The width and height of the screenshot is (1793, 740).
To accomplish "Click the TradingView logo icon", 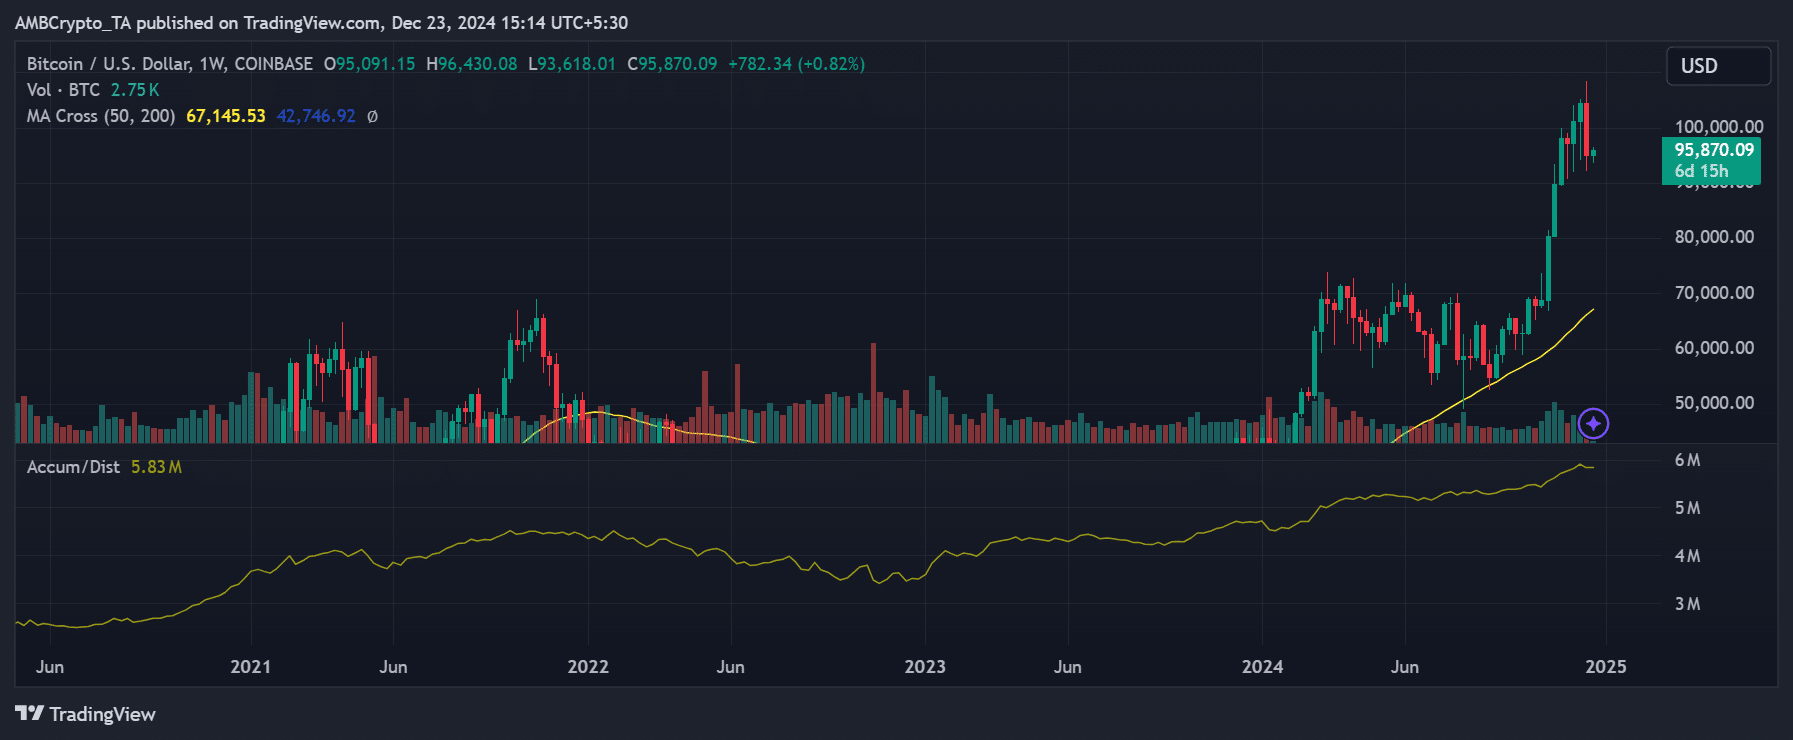I will tap(29, 713).
